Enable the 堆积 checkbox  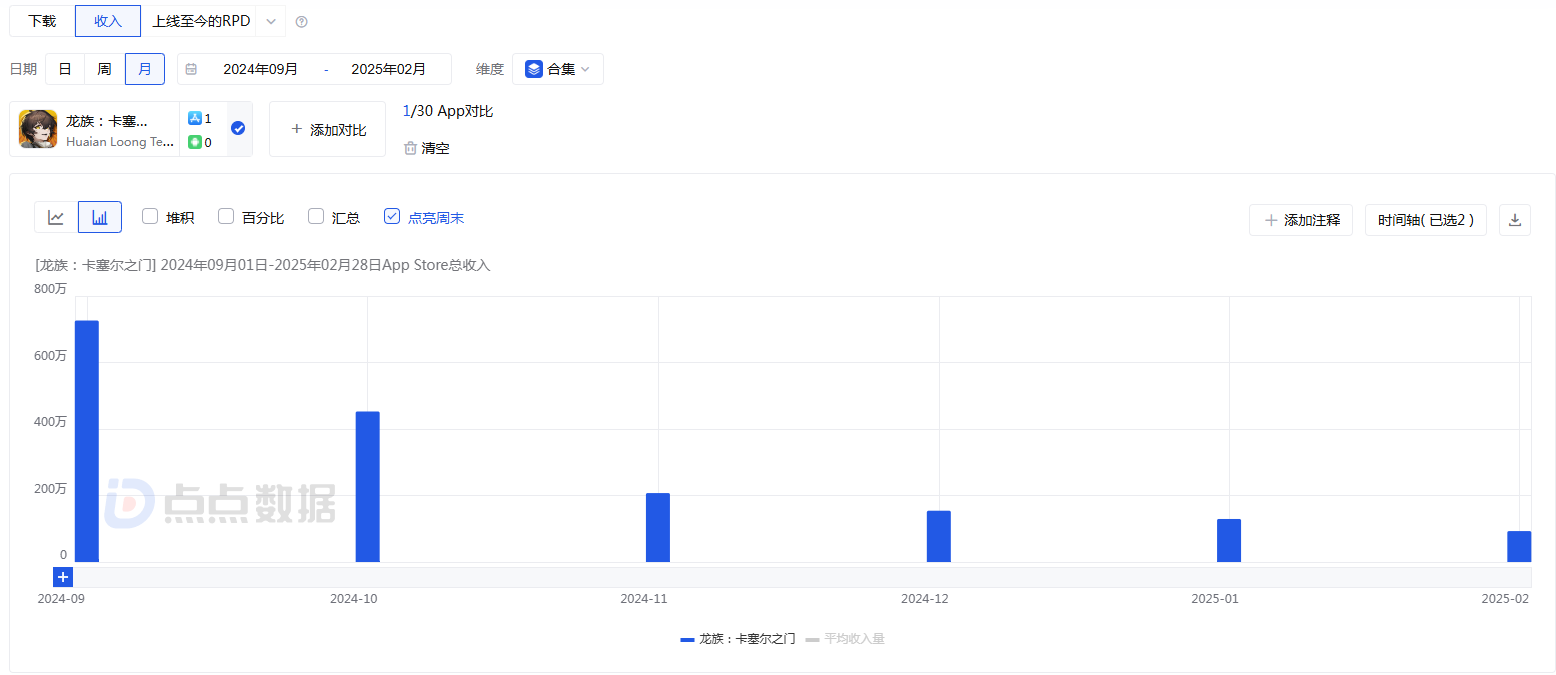(x=150, y=216)
